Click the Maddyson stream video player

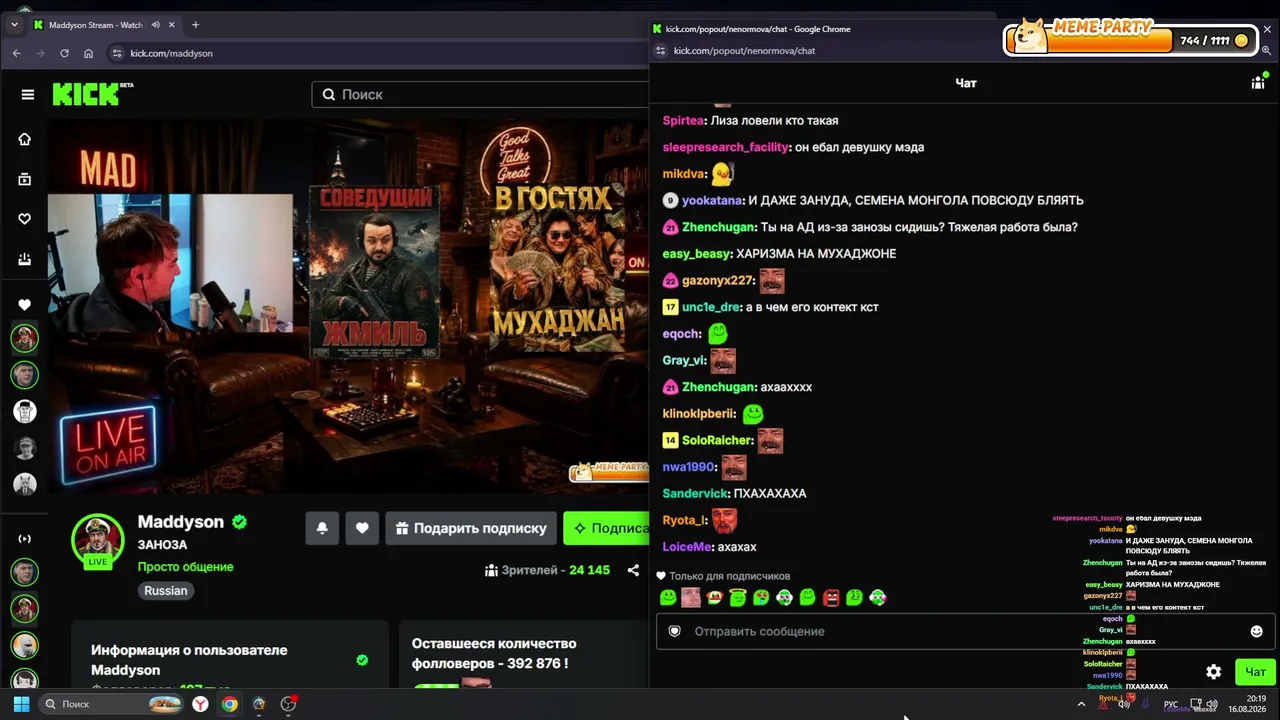pyautogui.click(x=349, y=306)
